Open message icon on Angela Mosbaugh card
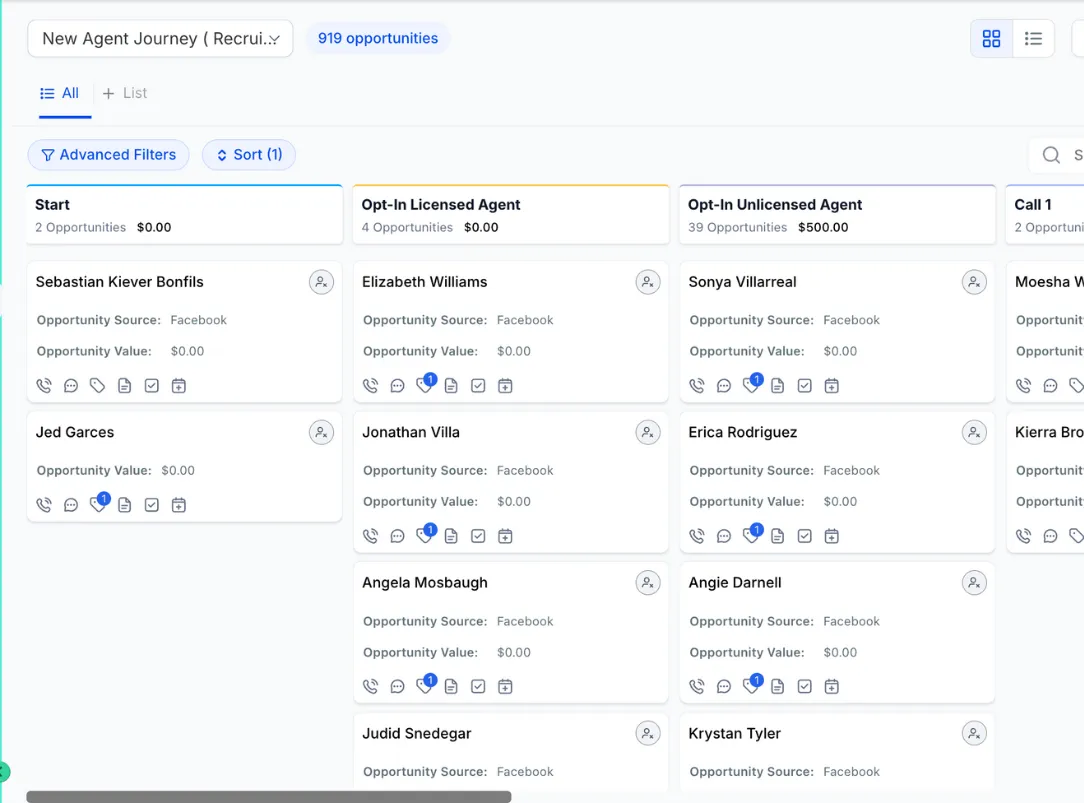1084x803 pixels. pos(398,686)
